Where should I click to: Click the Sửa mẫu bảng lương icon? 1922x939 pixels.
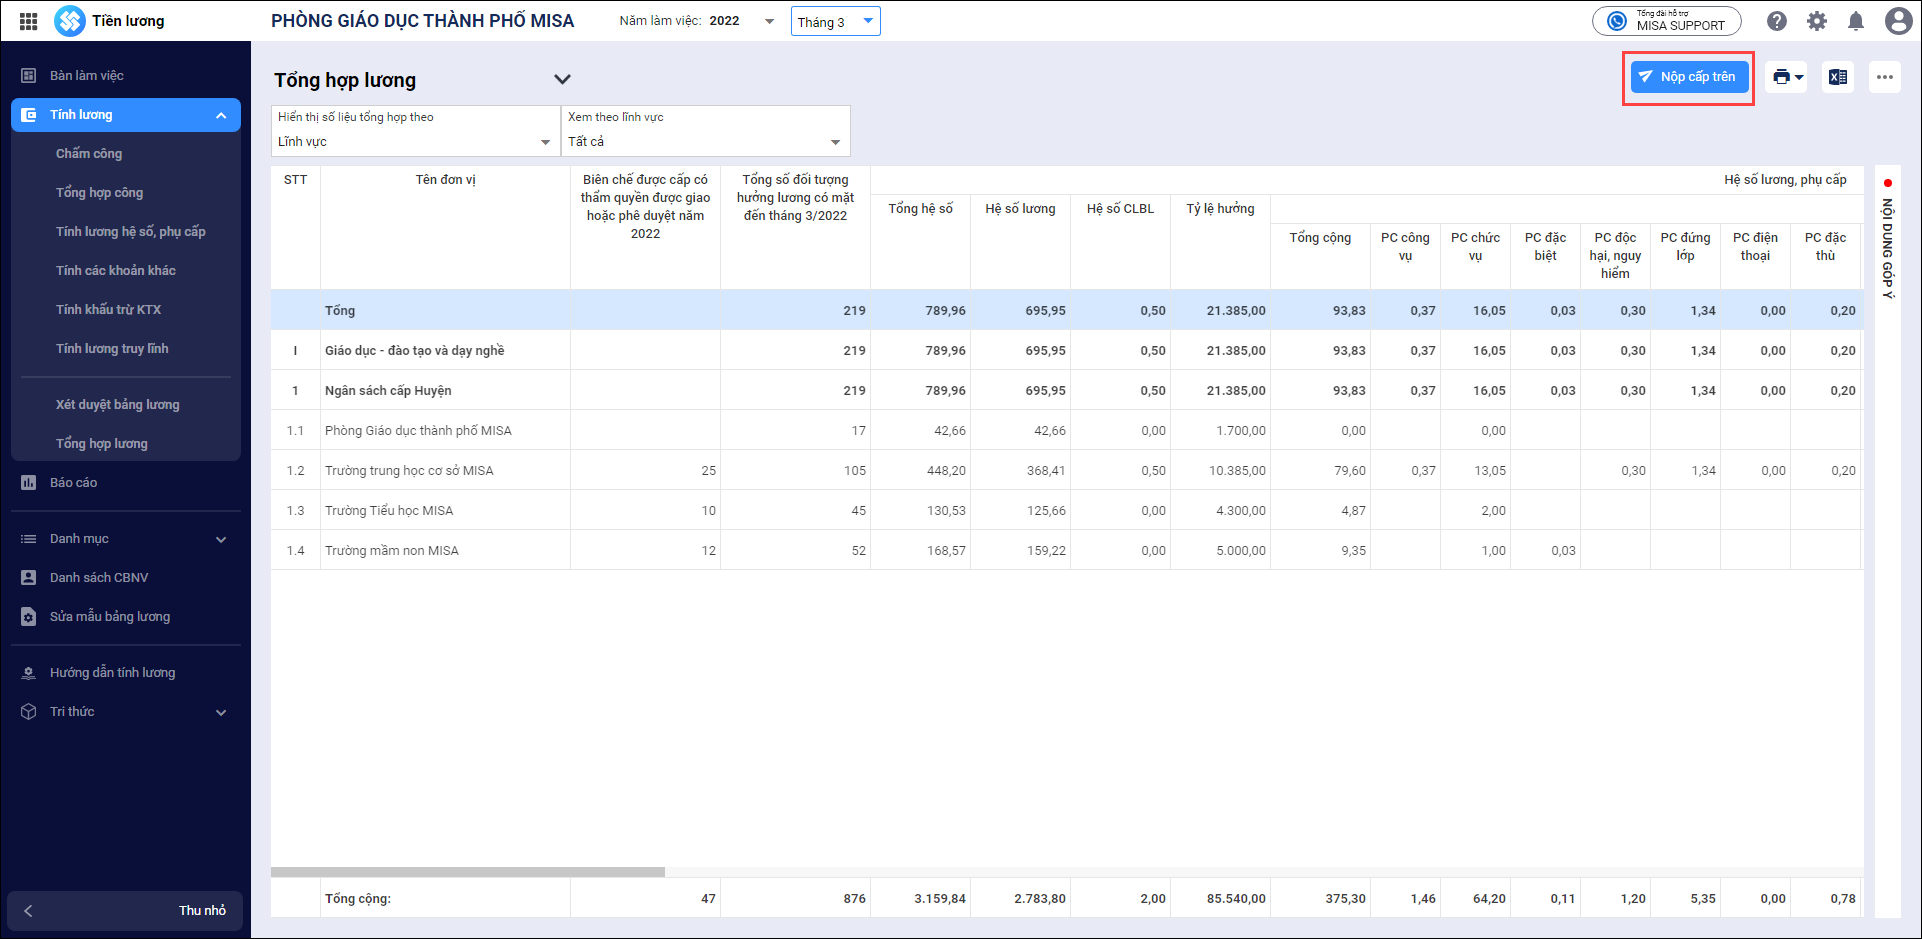[x=29, y=616]
